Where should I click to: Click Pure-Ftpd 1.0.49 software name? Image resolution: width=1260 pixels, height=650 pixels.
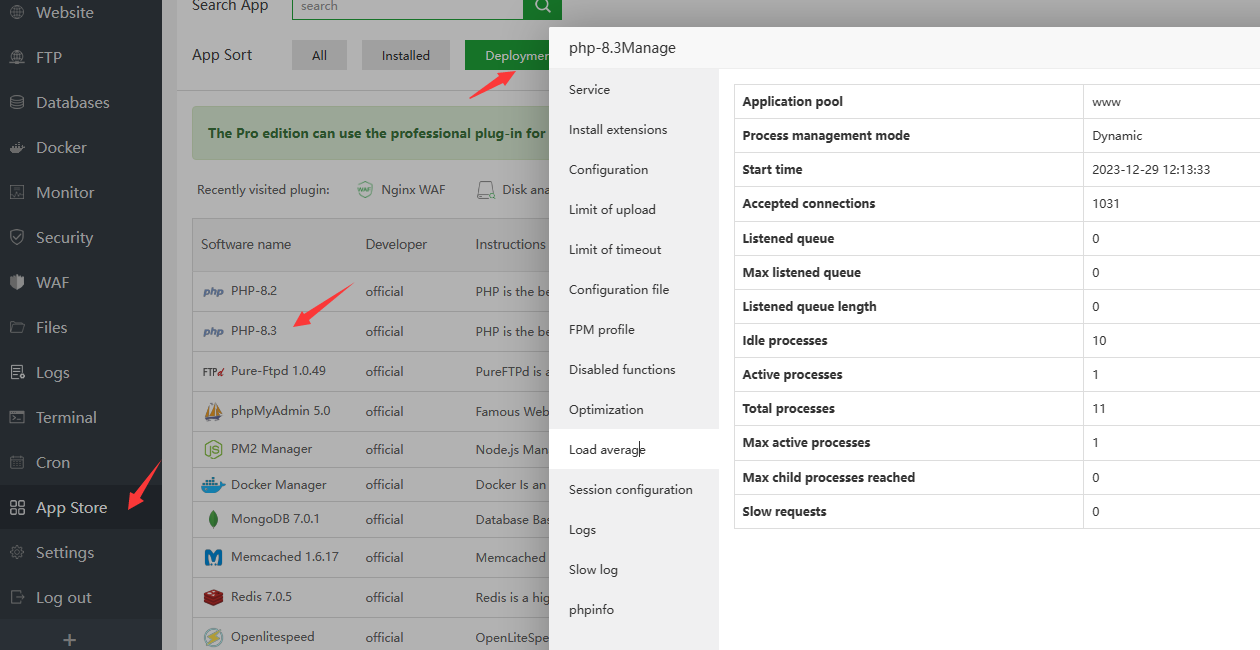pos(278,371)
